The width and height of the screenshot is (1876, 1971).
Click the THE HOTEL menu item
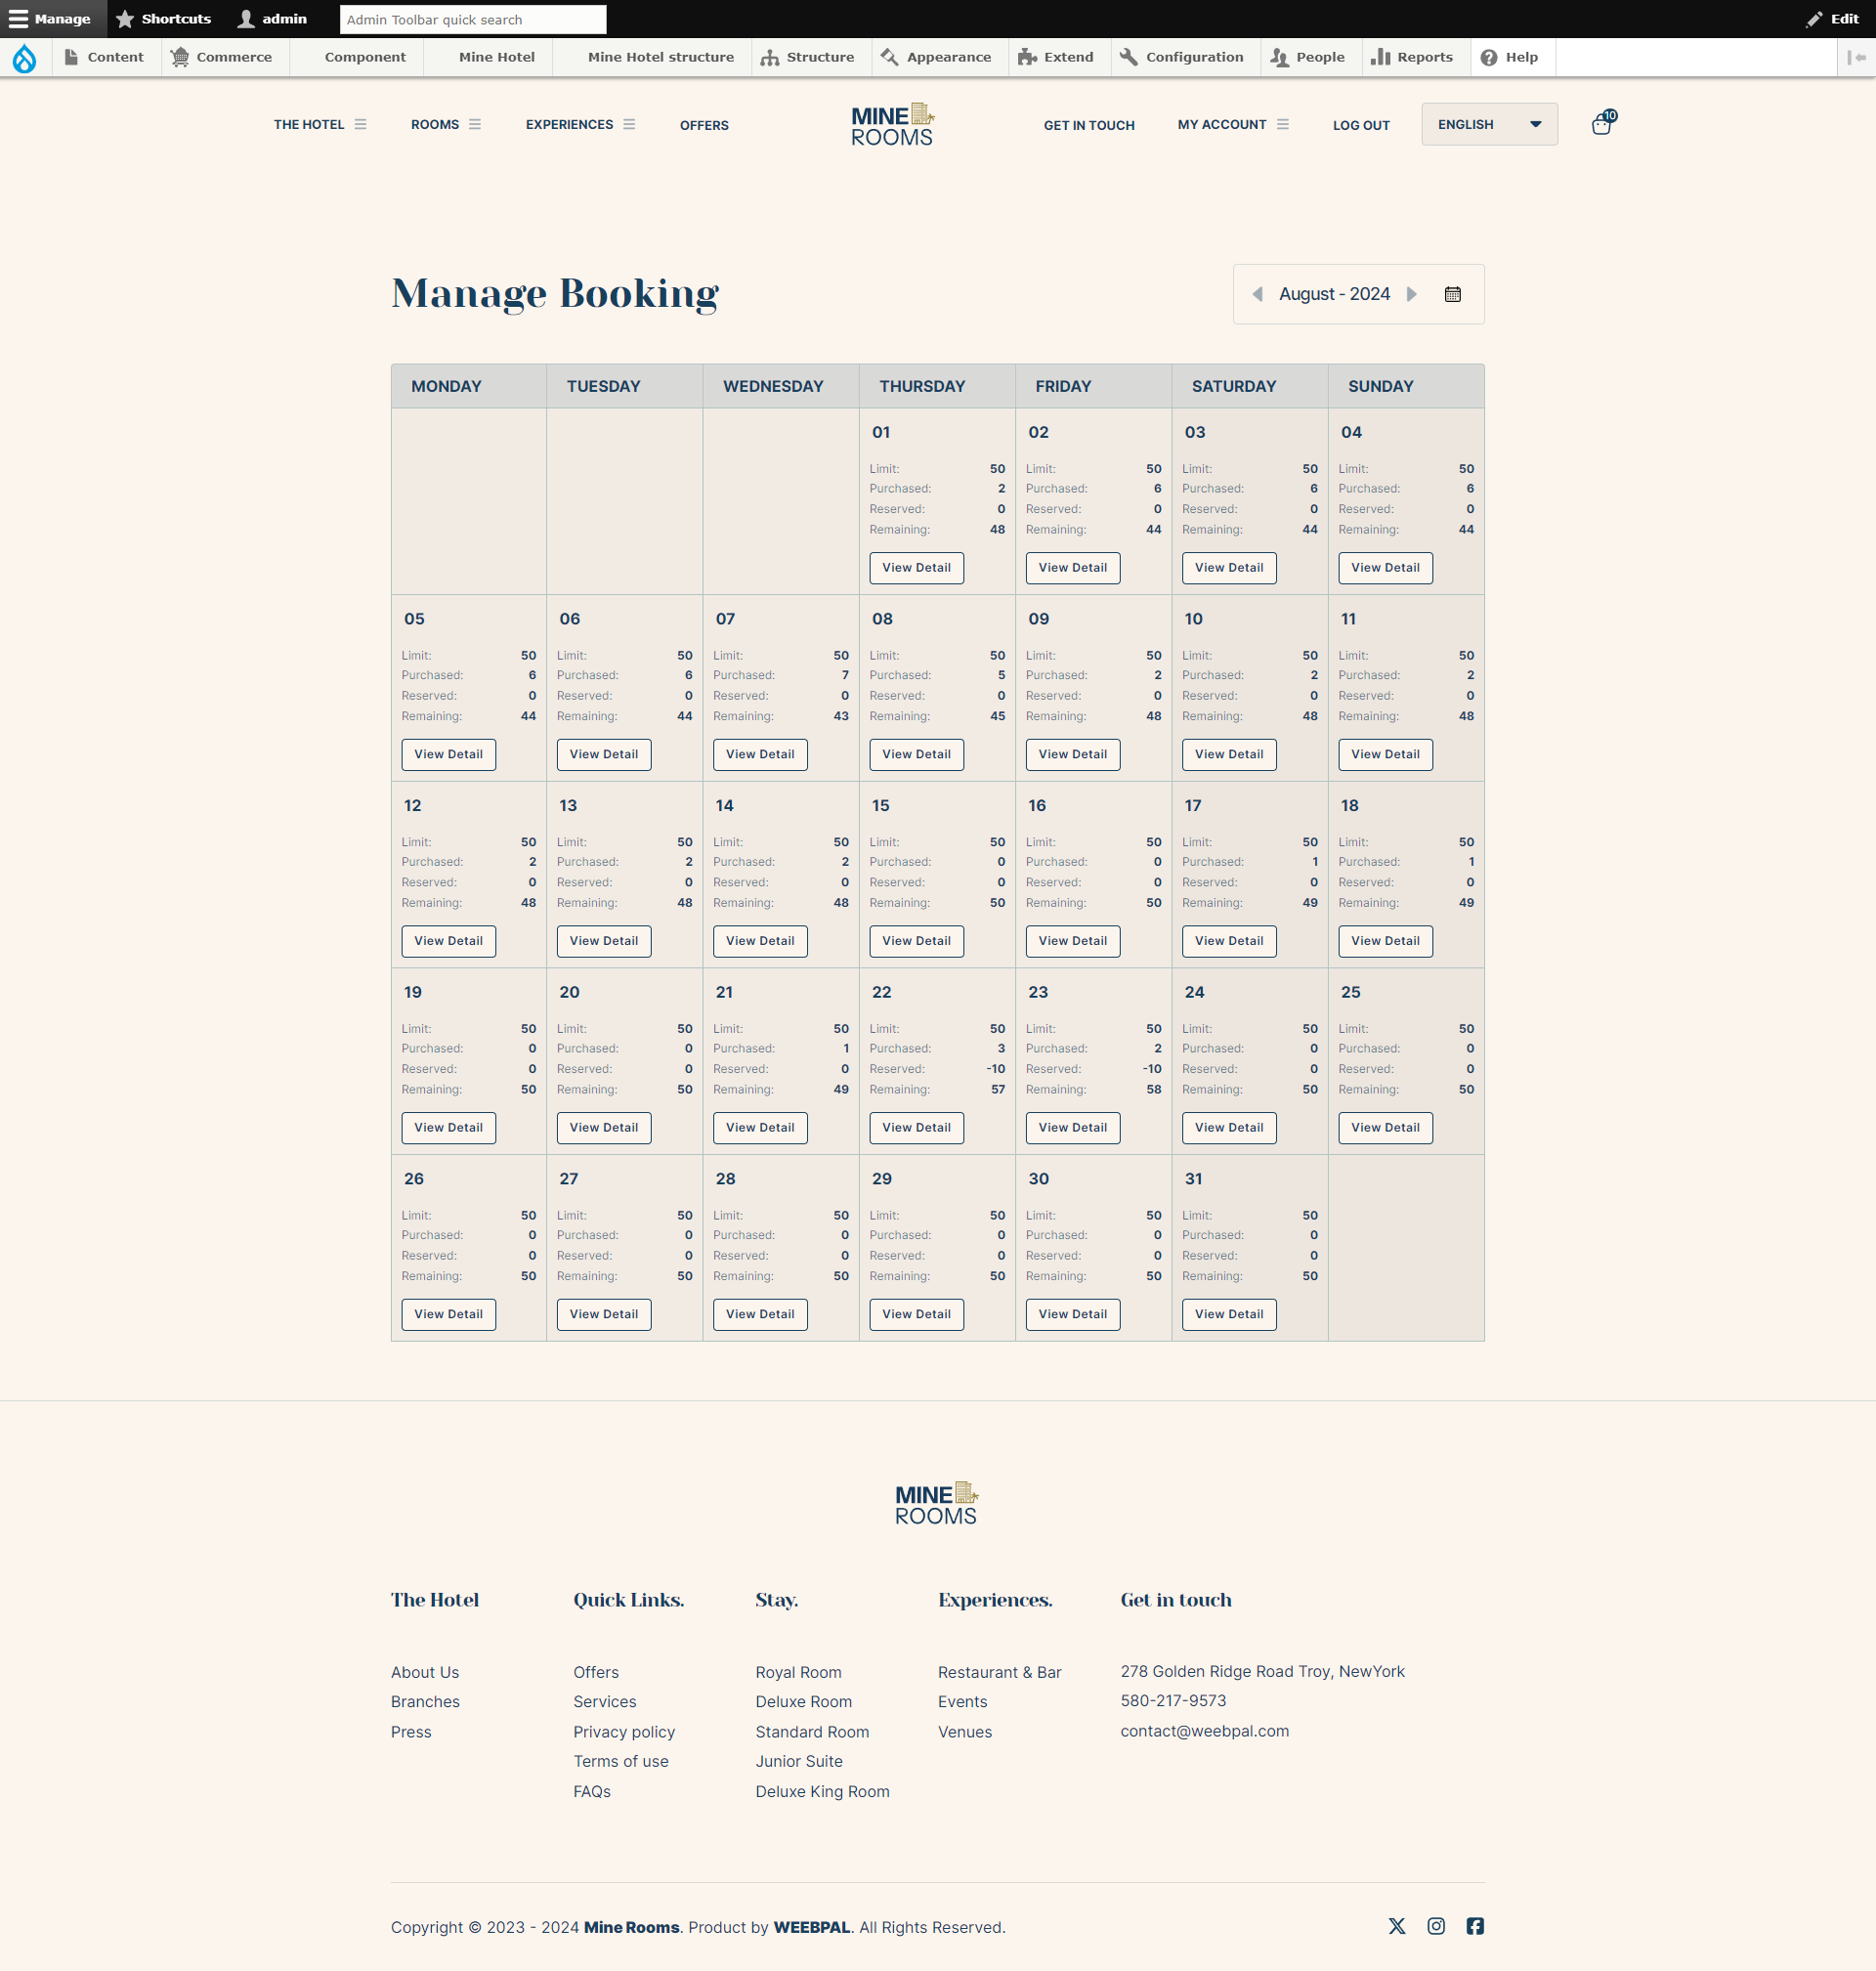pyautogui.click(x=308, y=125)
